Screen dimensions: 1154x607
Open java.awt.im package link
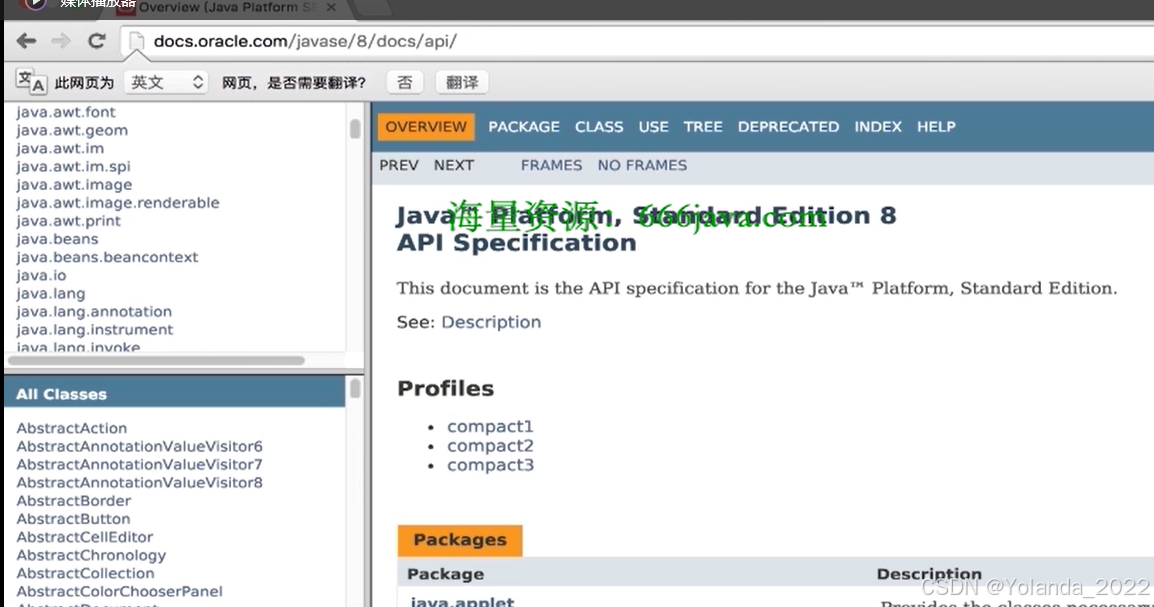click(x=60, y=148)
